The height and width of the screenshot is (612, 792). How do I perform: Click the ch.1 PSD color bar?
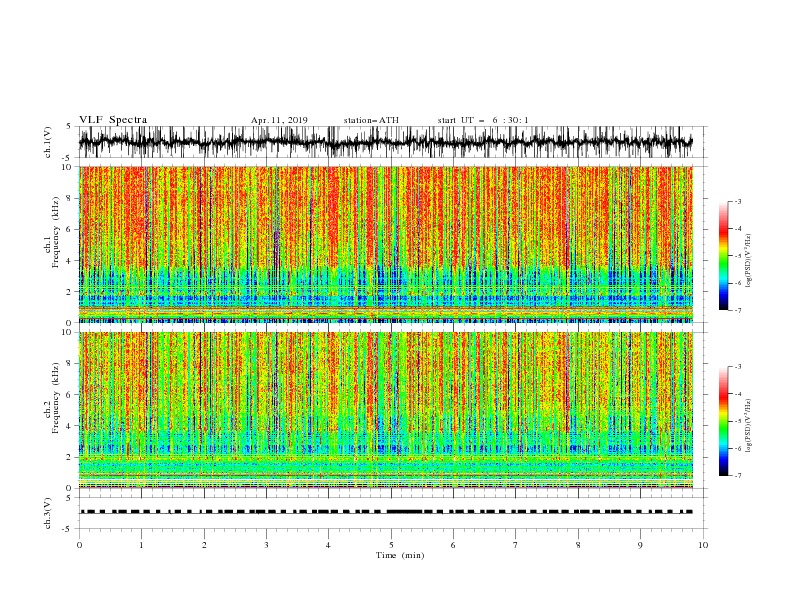(723, 256)
